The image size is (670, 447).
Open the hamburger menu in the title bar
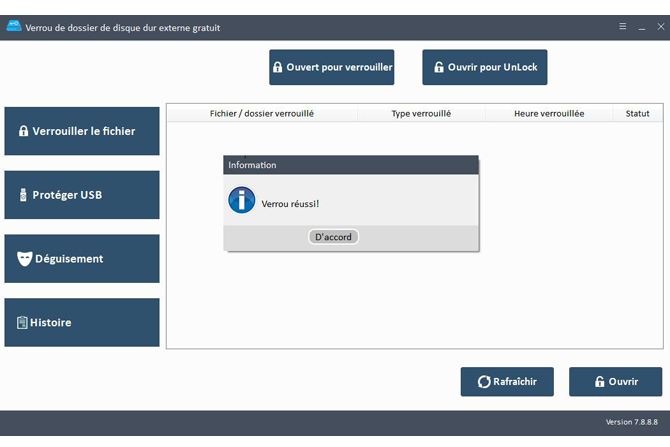point(623,27)
